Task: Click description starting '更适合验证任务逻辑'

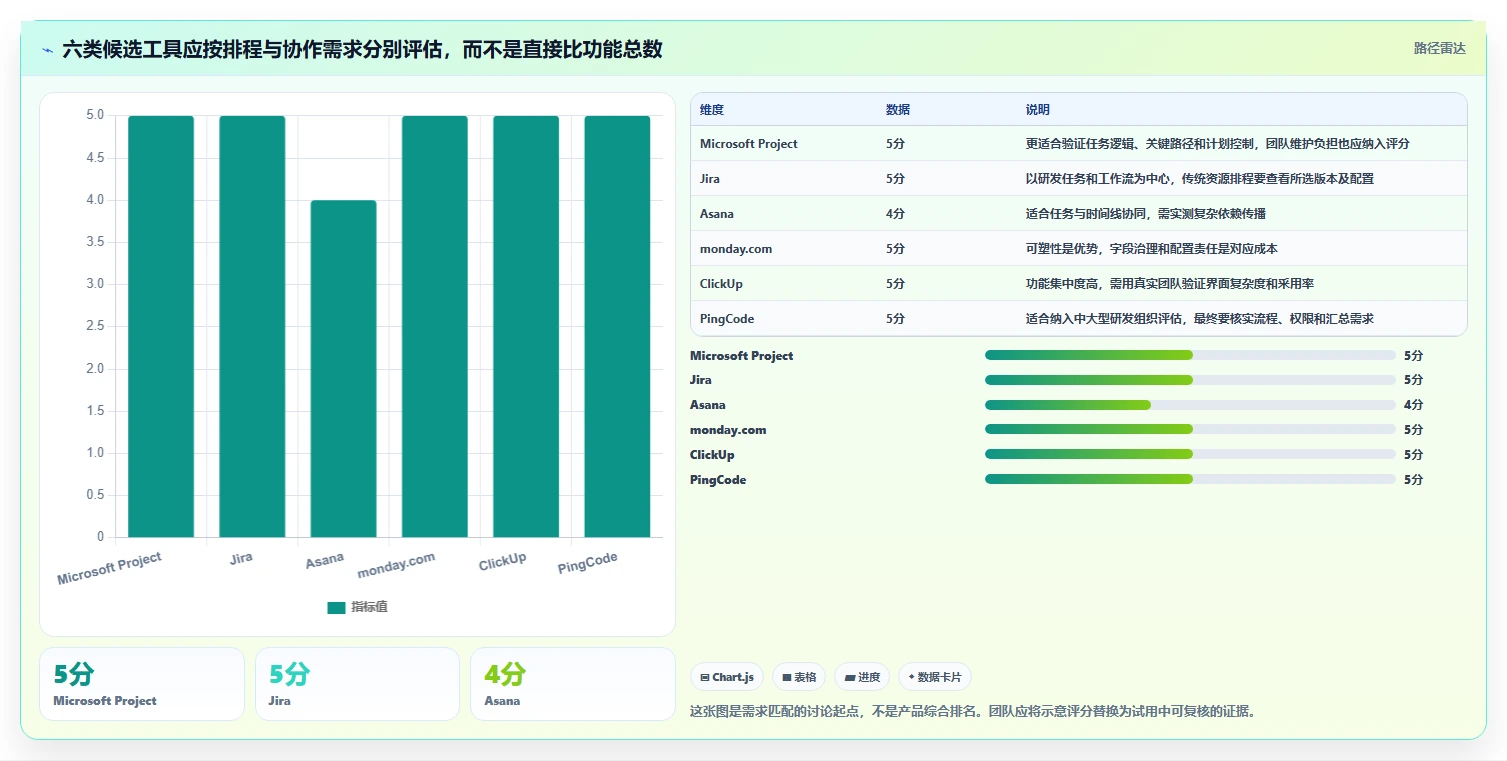Action: coord(1218,144)
